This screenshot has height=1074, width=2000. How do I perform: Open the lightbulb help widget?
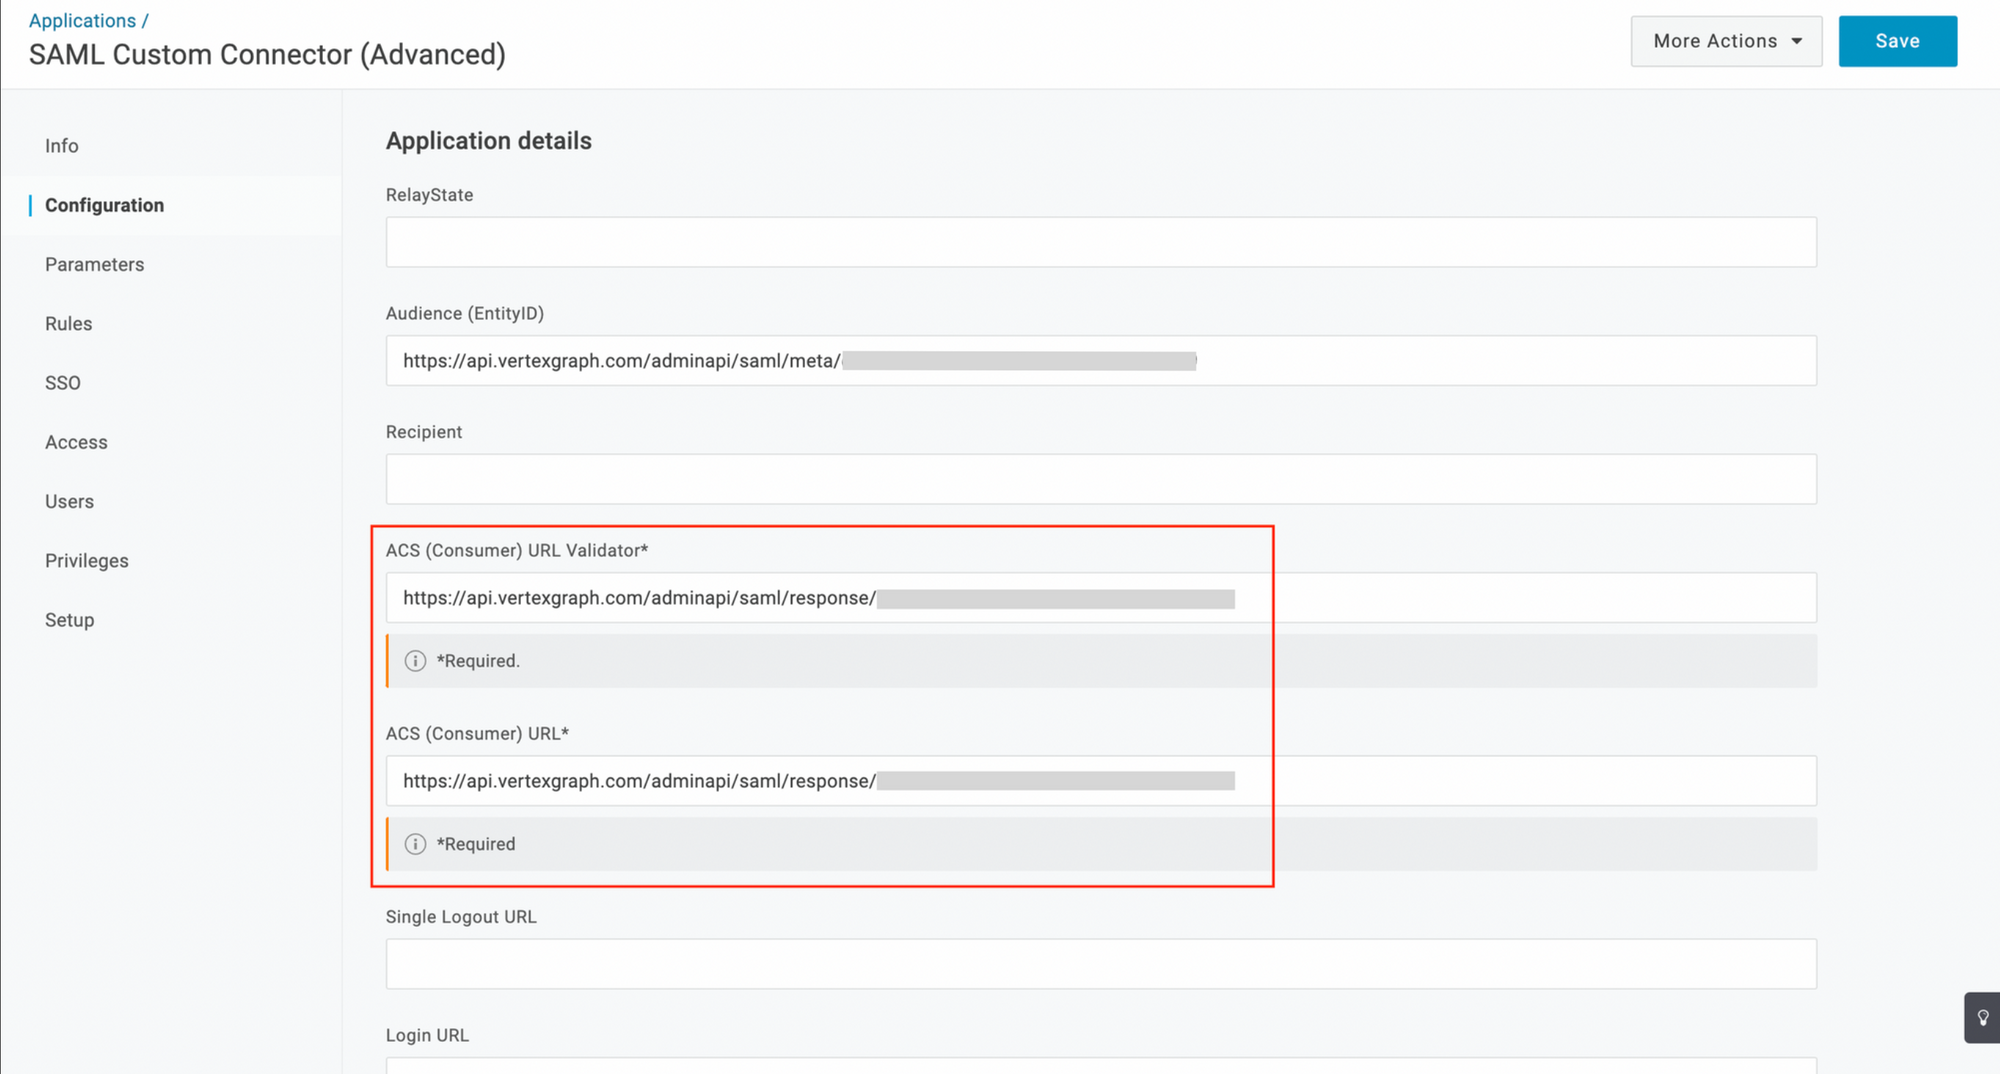[x=1983, y=1017]
